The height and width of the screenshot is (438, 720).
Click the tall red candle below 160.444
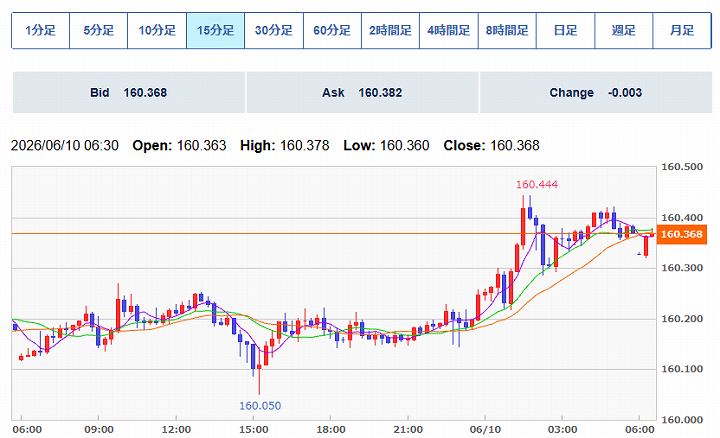coord(523,226)
